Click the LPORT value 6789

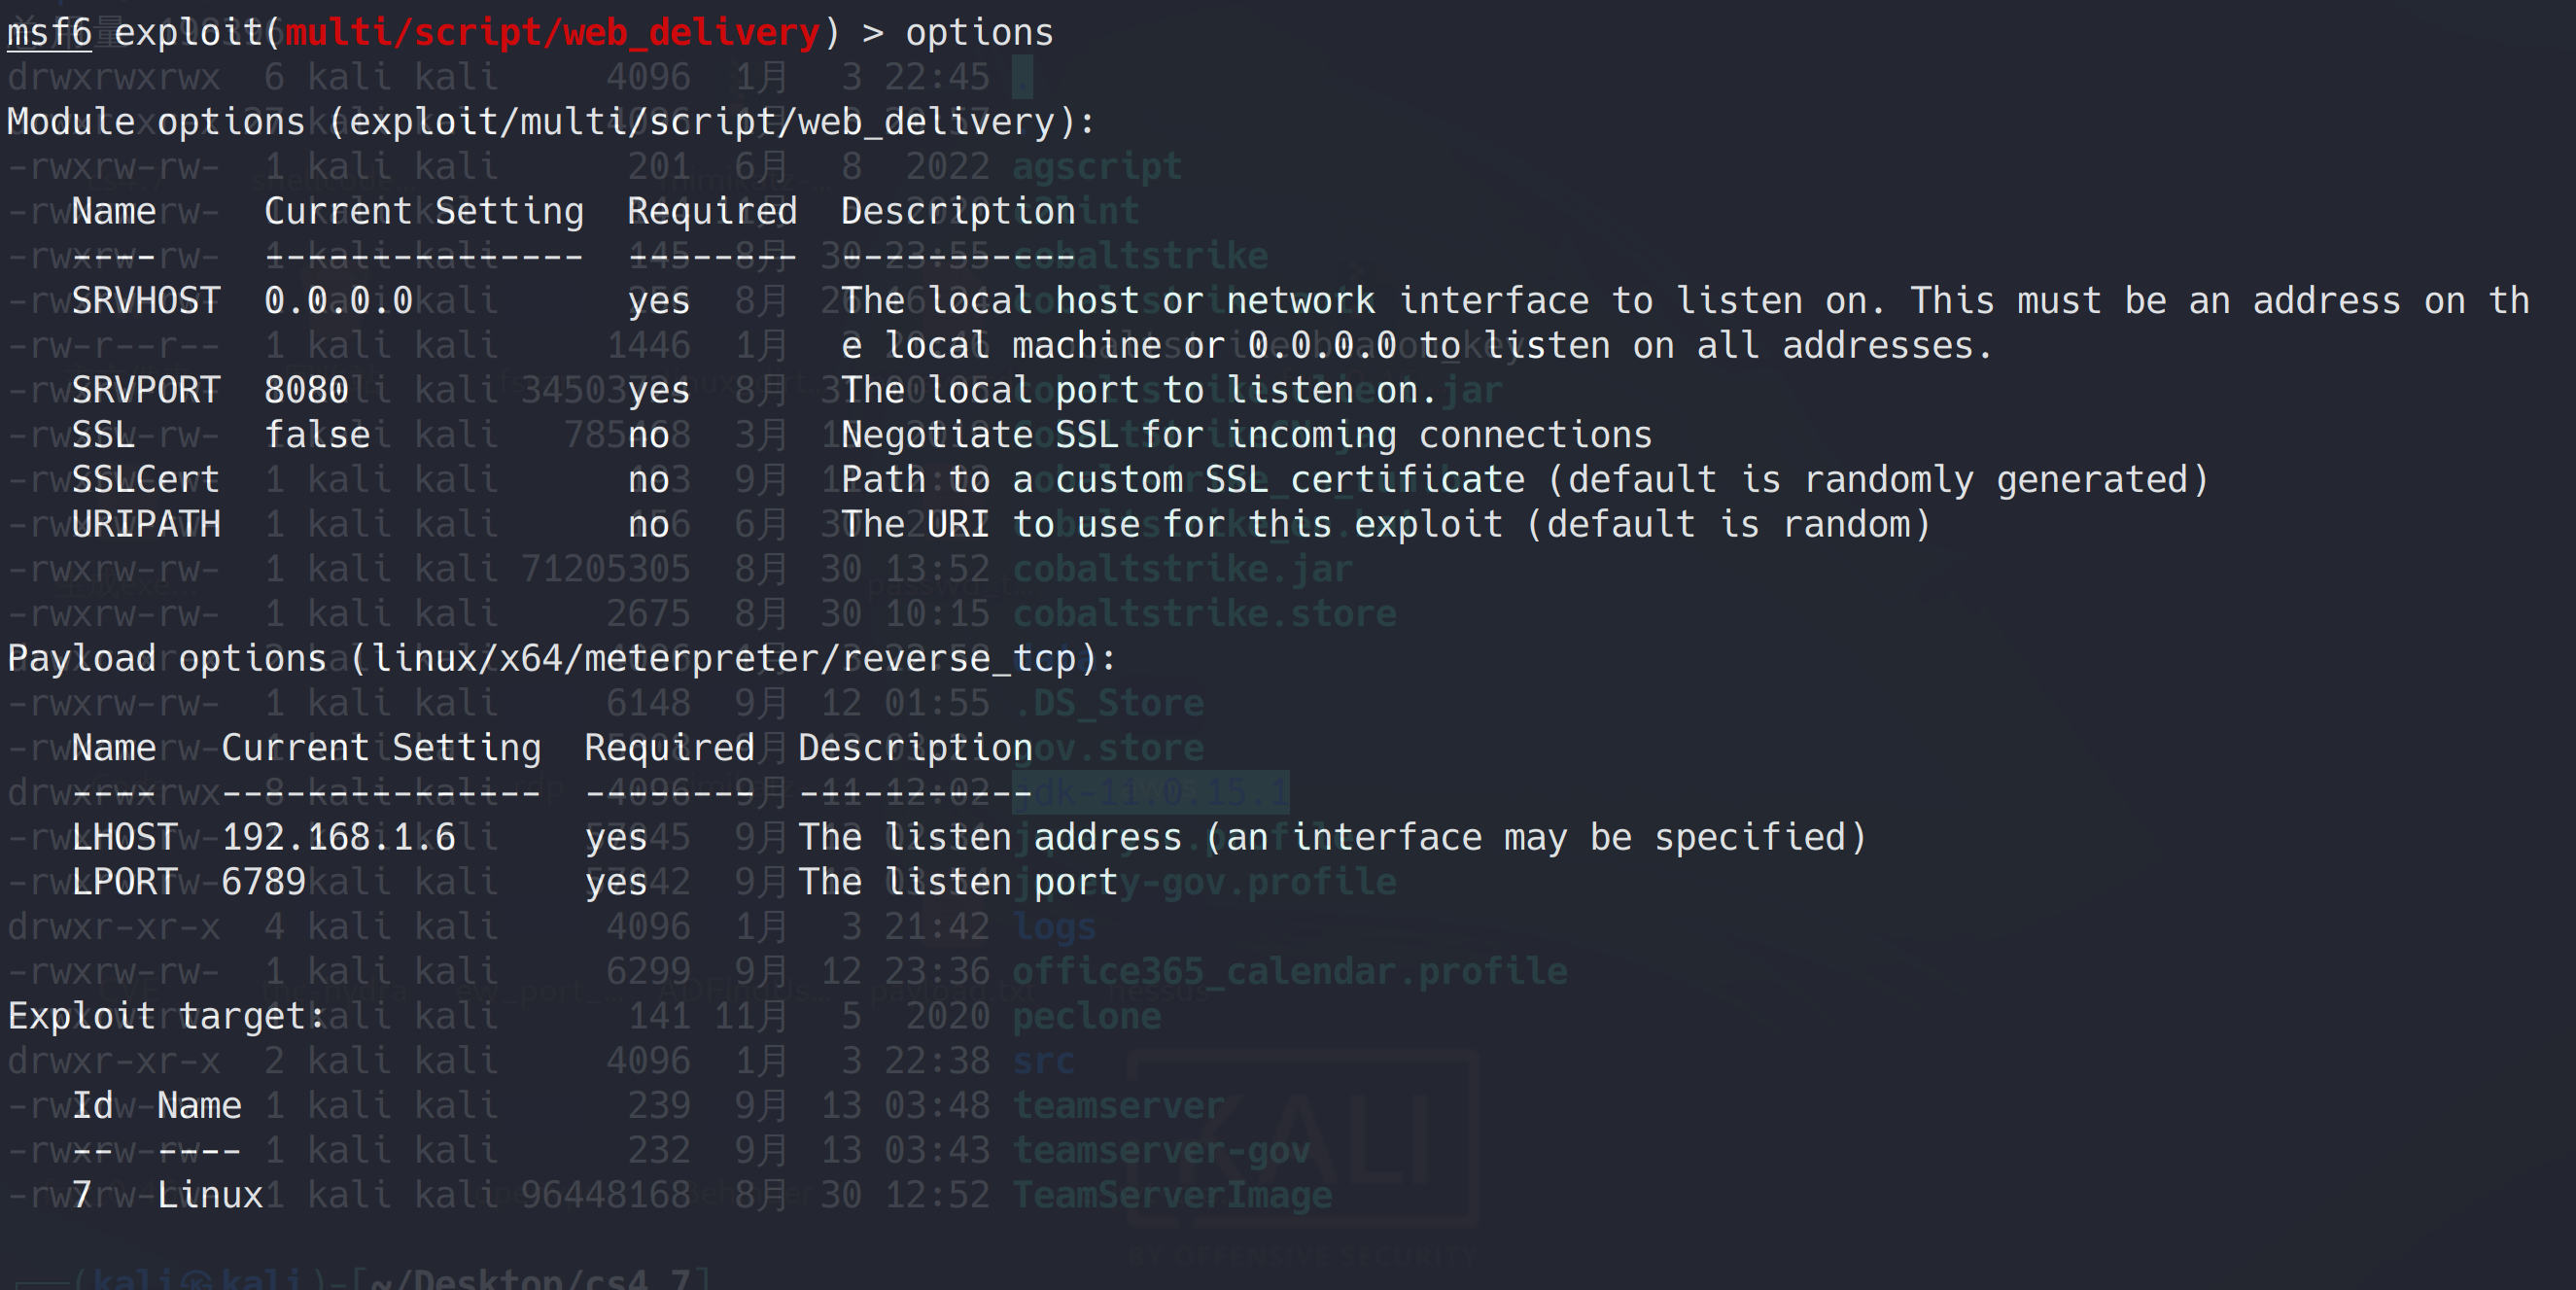263,882
